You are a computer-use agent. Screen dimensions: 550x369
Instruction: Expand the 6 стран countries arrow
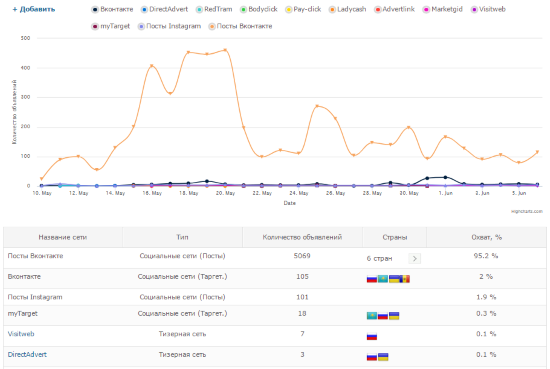click(x=415, y=259)
